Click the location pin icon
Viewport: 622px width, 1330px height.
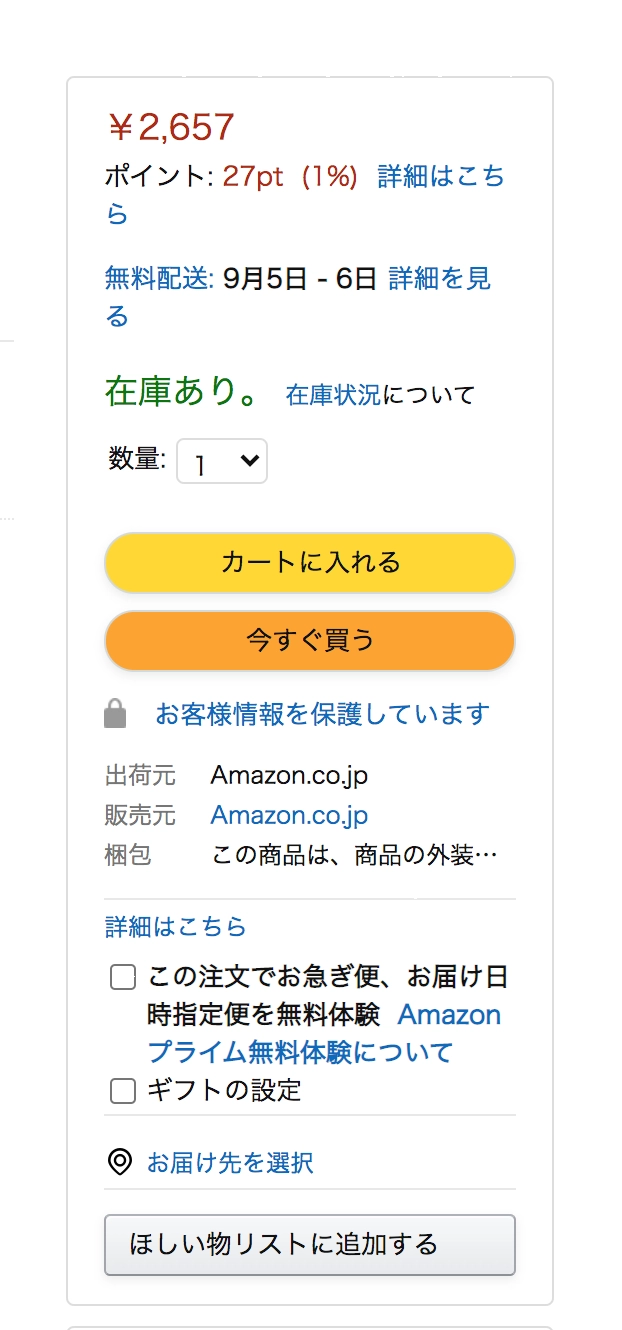pos(120,1162)
